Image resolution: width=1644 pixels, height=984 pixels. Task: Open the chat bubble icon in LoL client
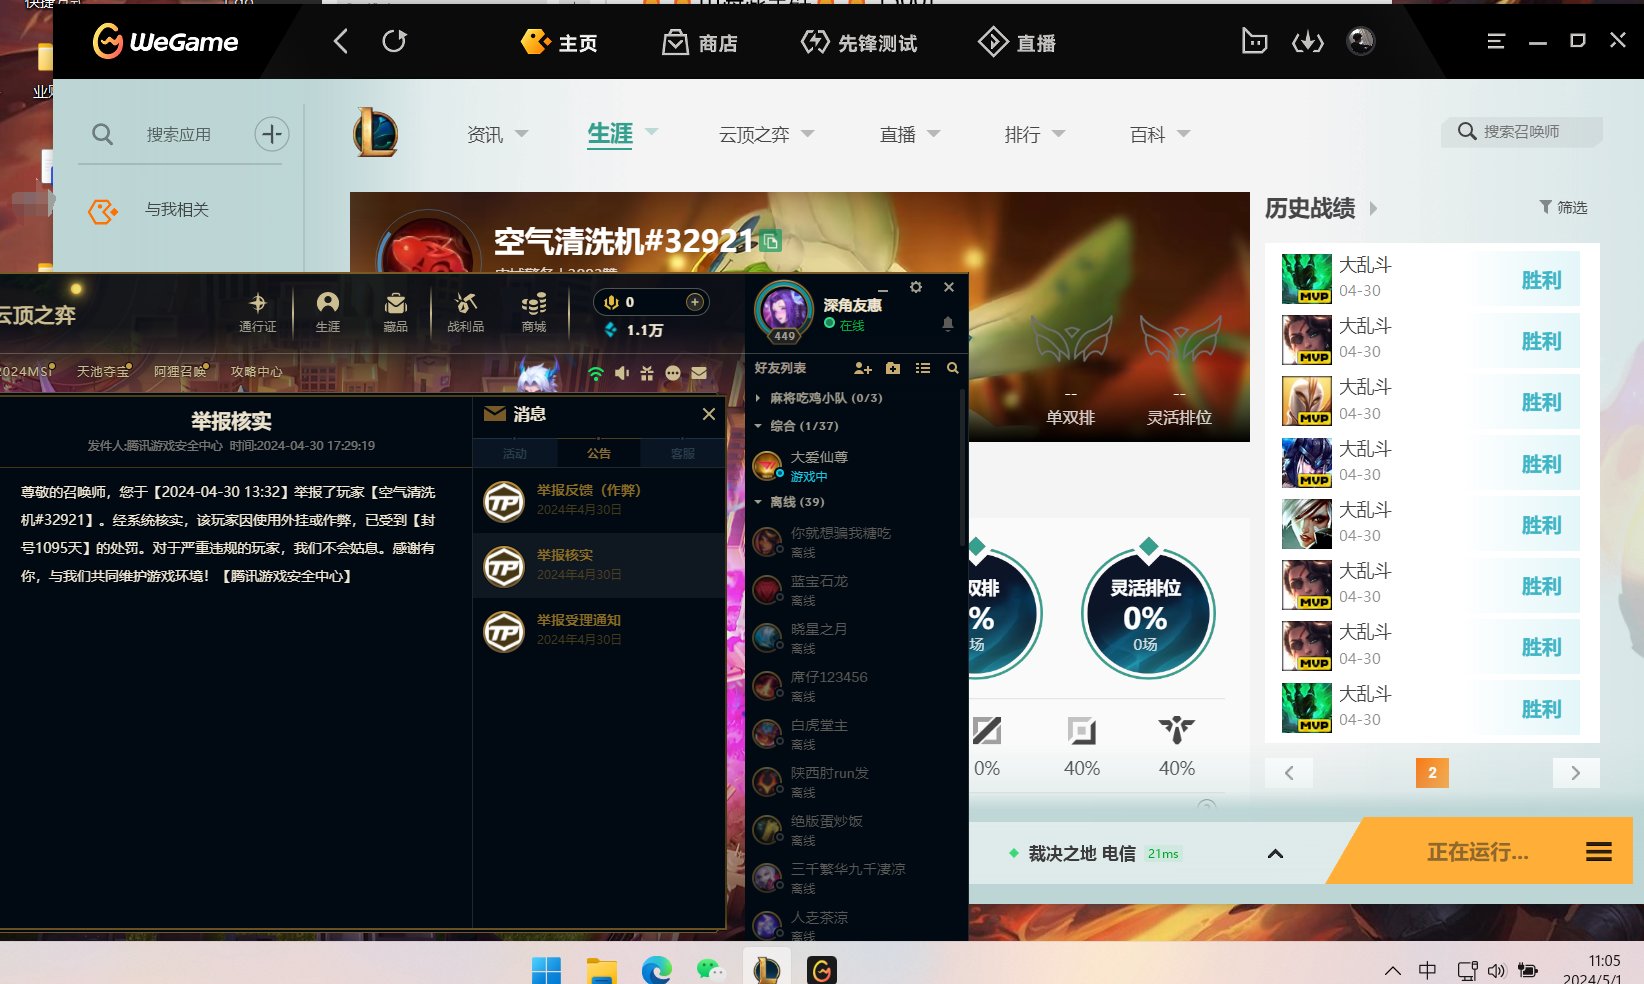[673, 373]
